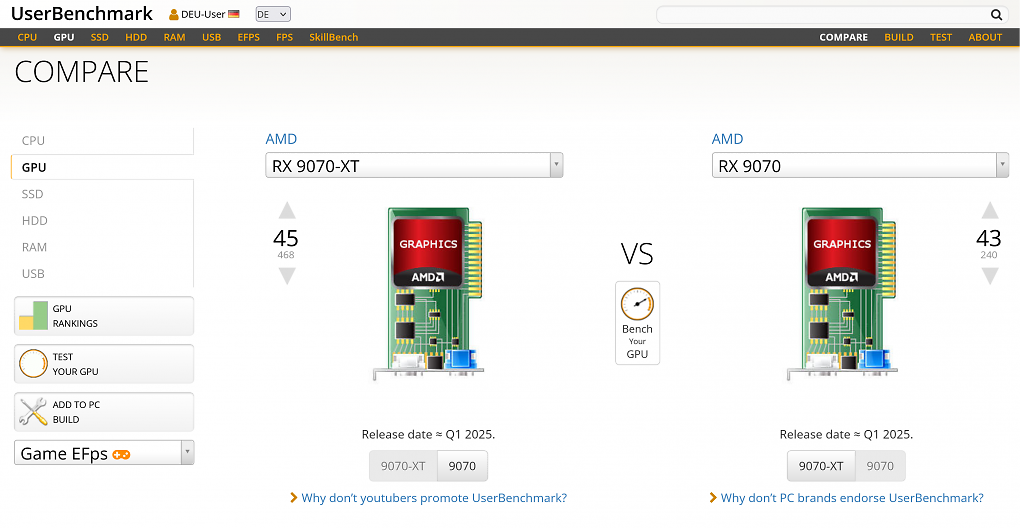Open CPU in the top navigation
The width and height of the screenshot is (1020, 528).
[27, 38]
